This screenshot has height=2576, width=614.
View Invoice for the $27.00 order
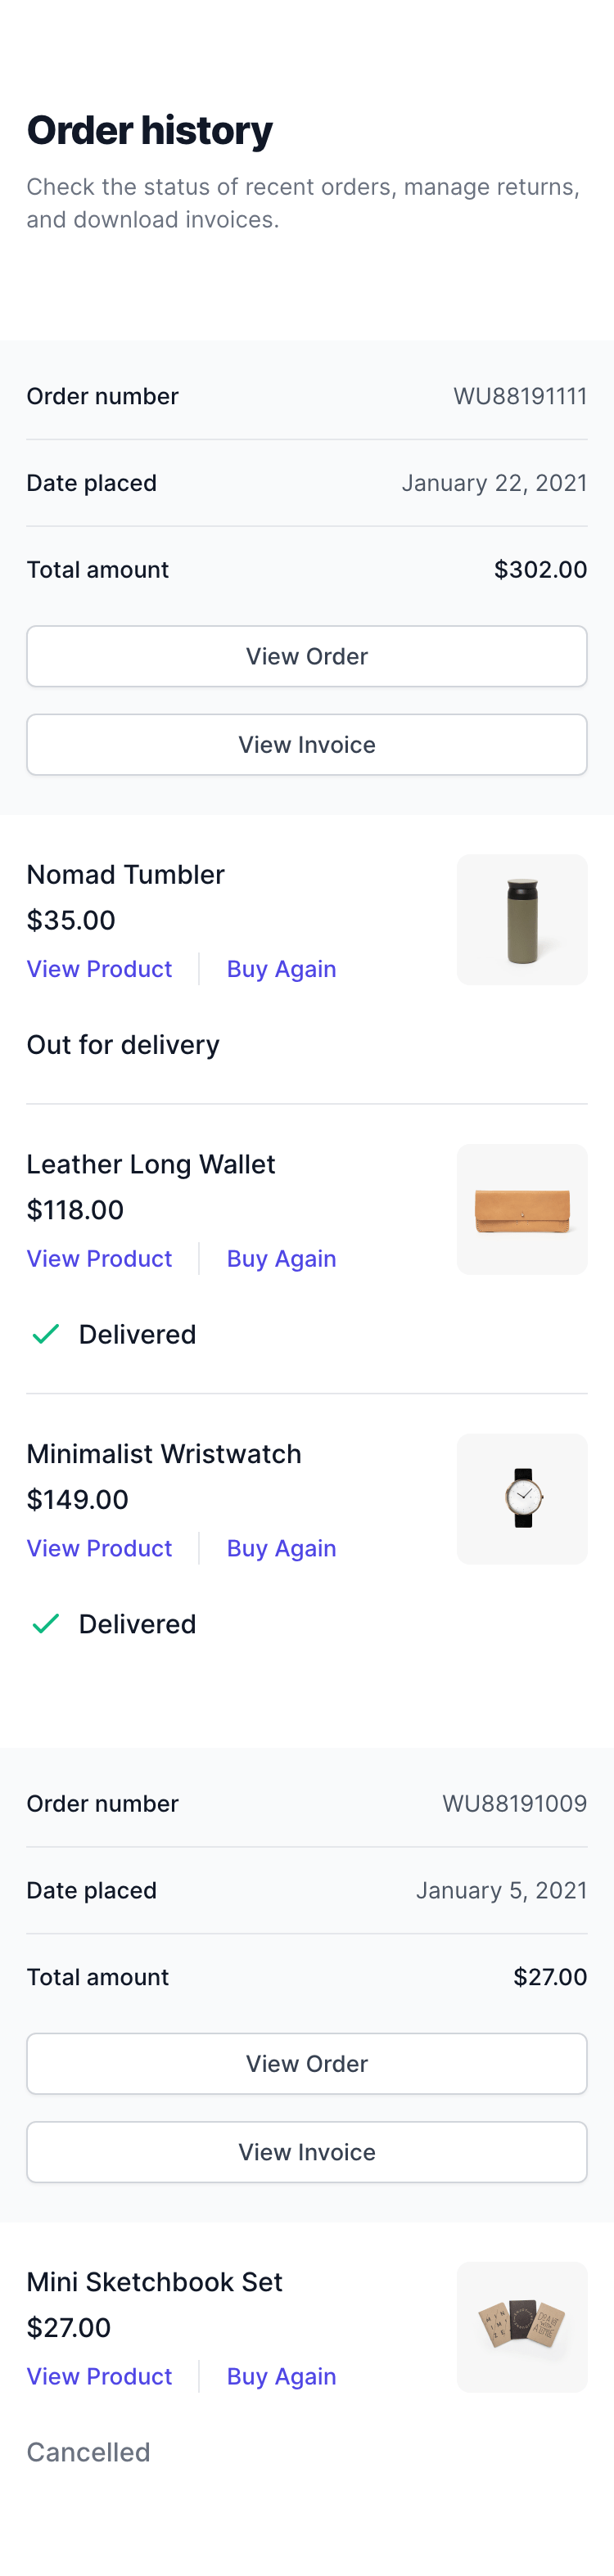307,2152
